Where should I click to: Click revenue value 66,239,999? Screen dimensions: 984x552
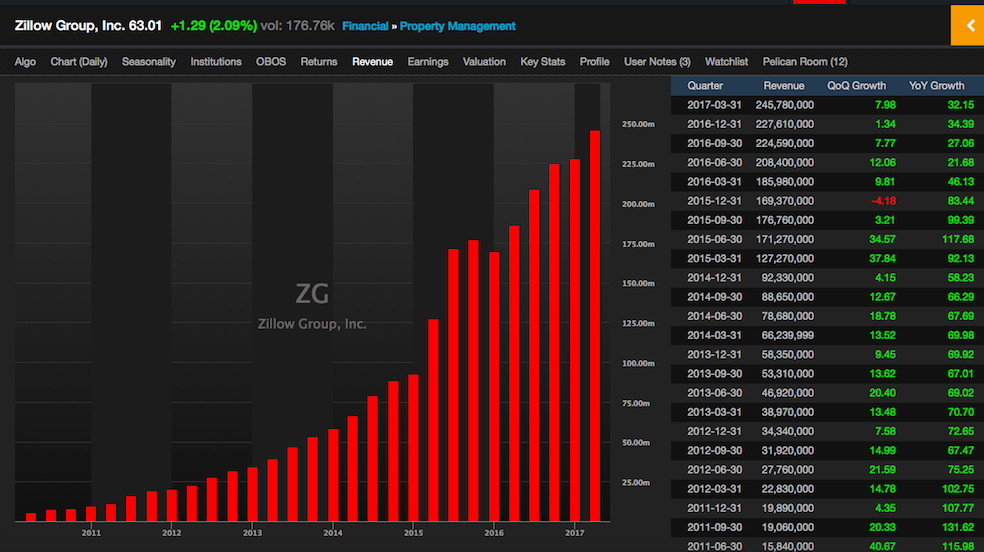pyautogui.click(x=788, y=335)
